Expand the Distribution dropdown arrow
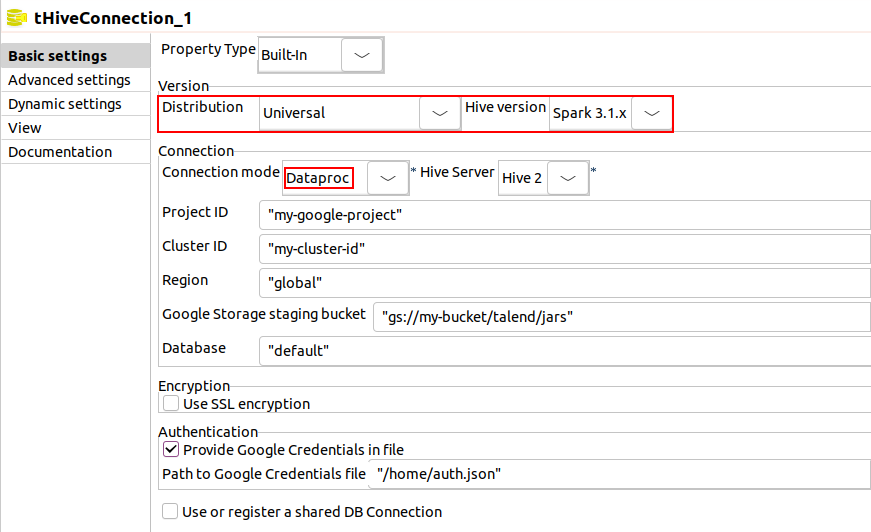871x532 pixels. (439, 113)
